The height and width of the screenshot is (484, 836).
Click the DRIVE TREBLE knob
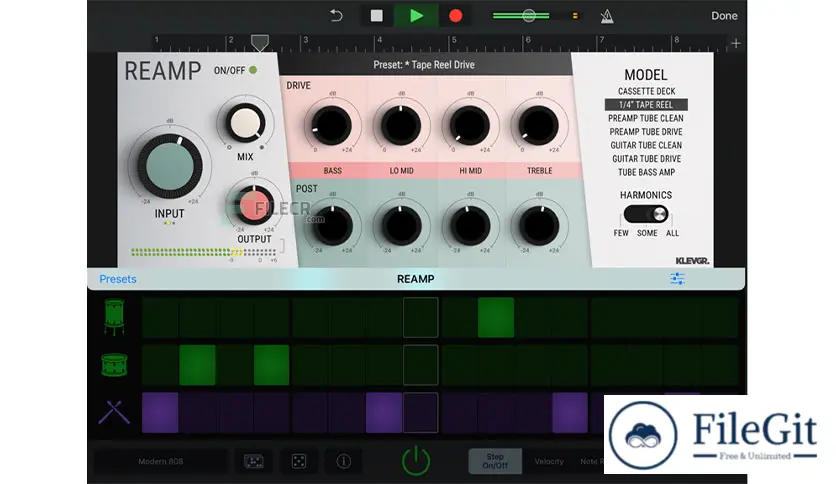538,126
